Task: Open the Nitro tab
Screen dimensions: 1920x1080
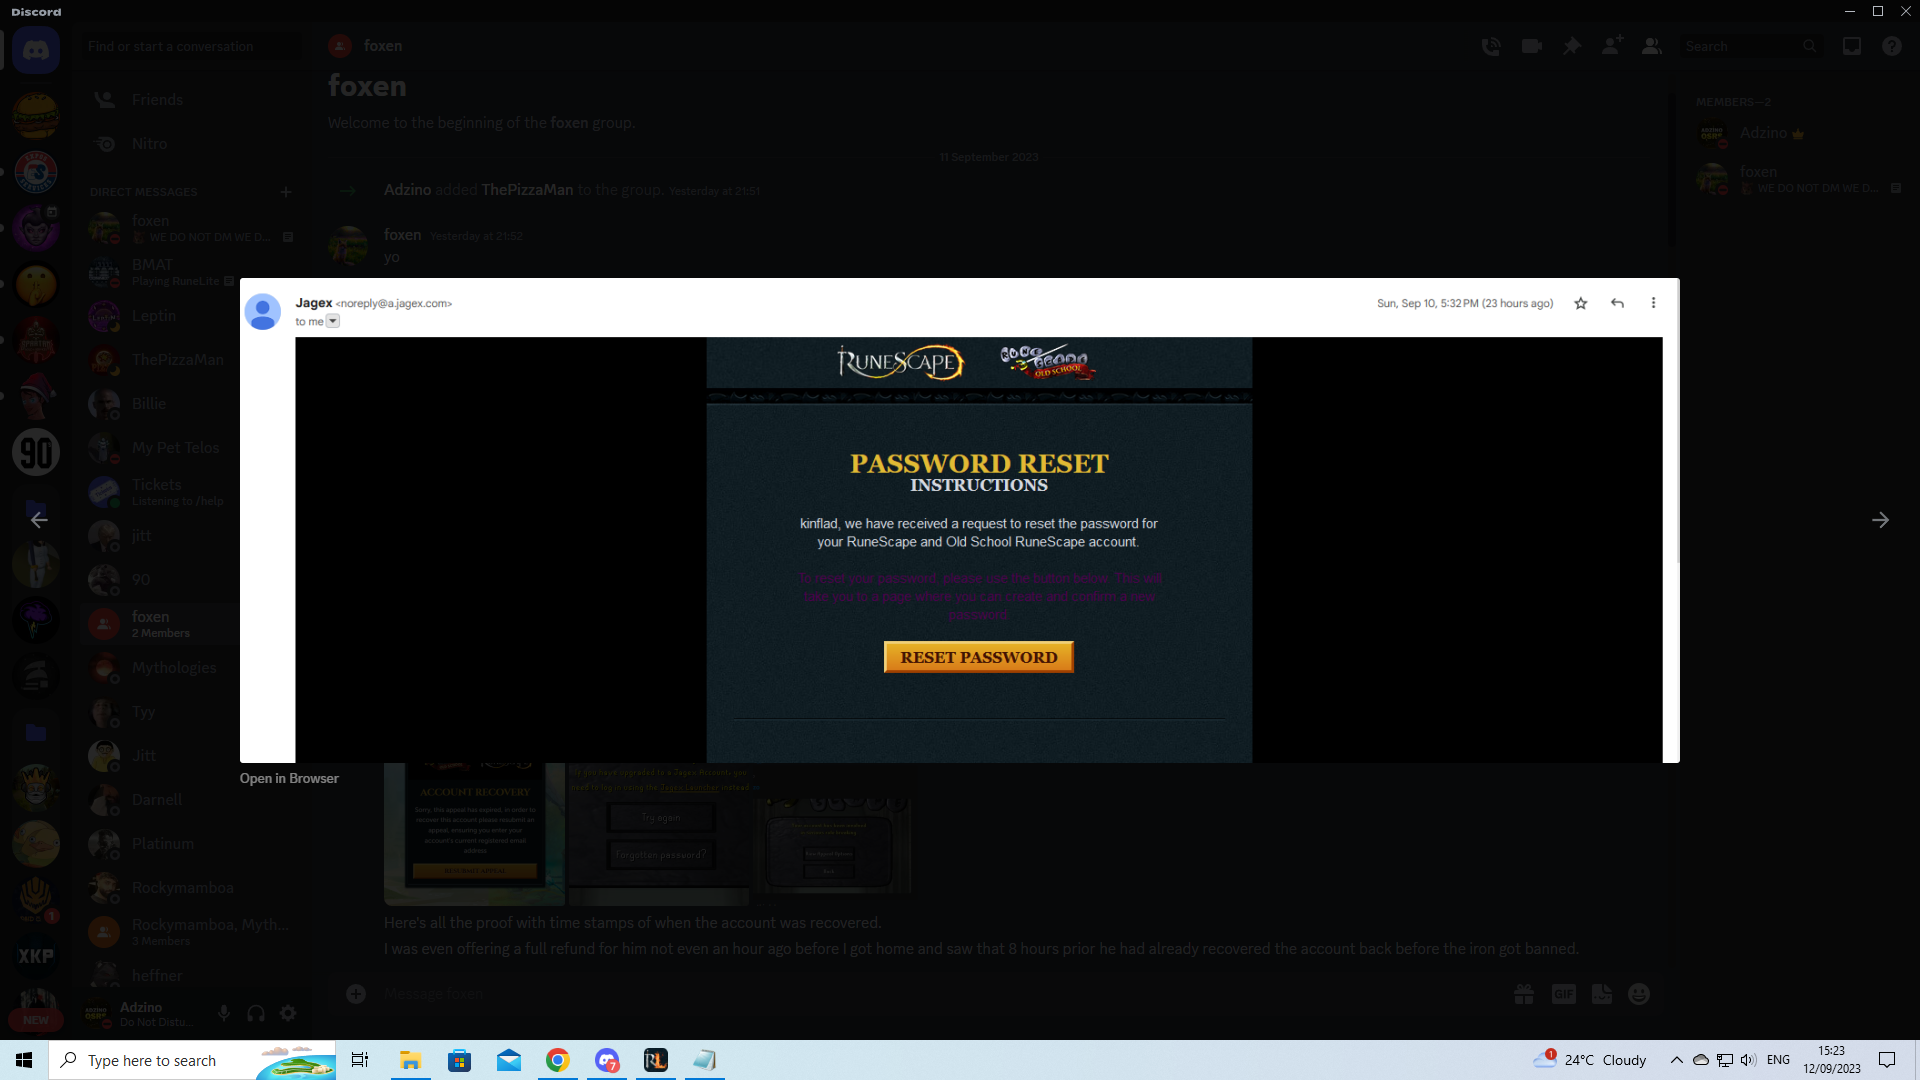Action: point(149,144)
